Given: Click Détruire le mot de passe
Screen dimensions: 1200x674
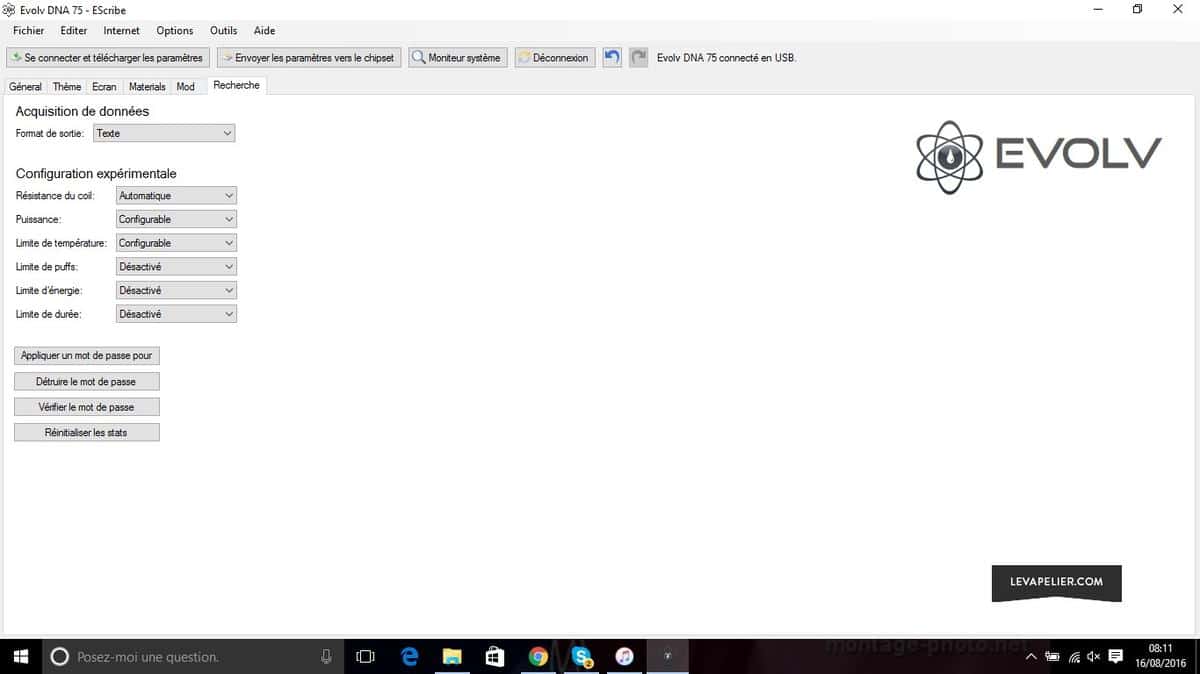Looking at the screenshot, I should click(87, 381).
